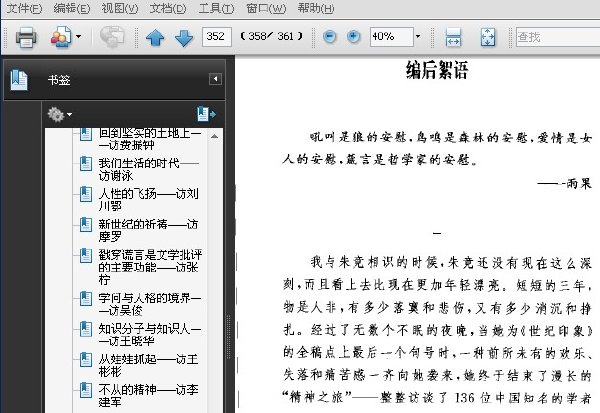The width and height of the screenshot is (600, 413).
Task: Select bookmark 戳穿谎言是文学批评的主要功能——访张柠
Action: click(x=150, y=267)
